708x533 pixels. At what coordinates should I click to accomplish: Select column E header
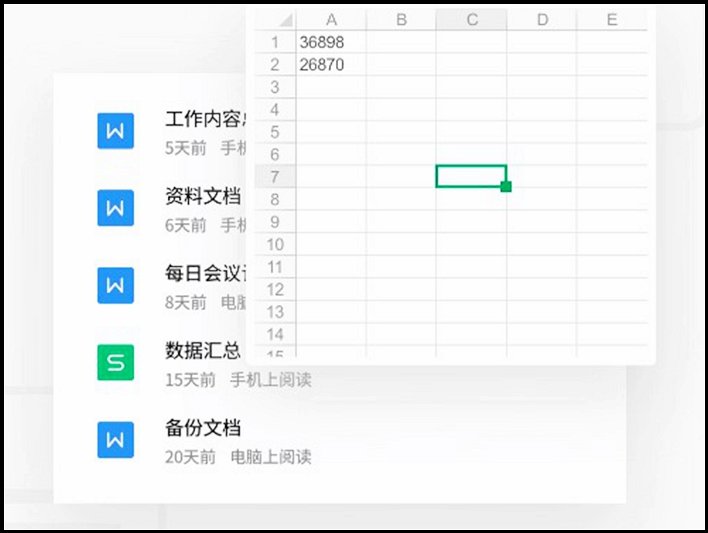pos(611,20)
